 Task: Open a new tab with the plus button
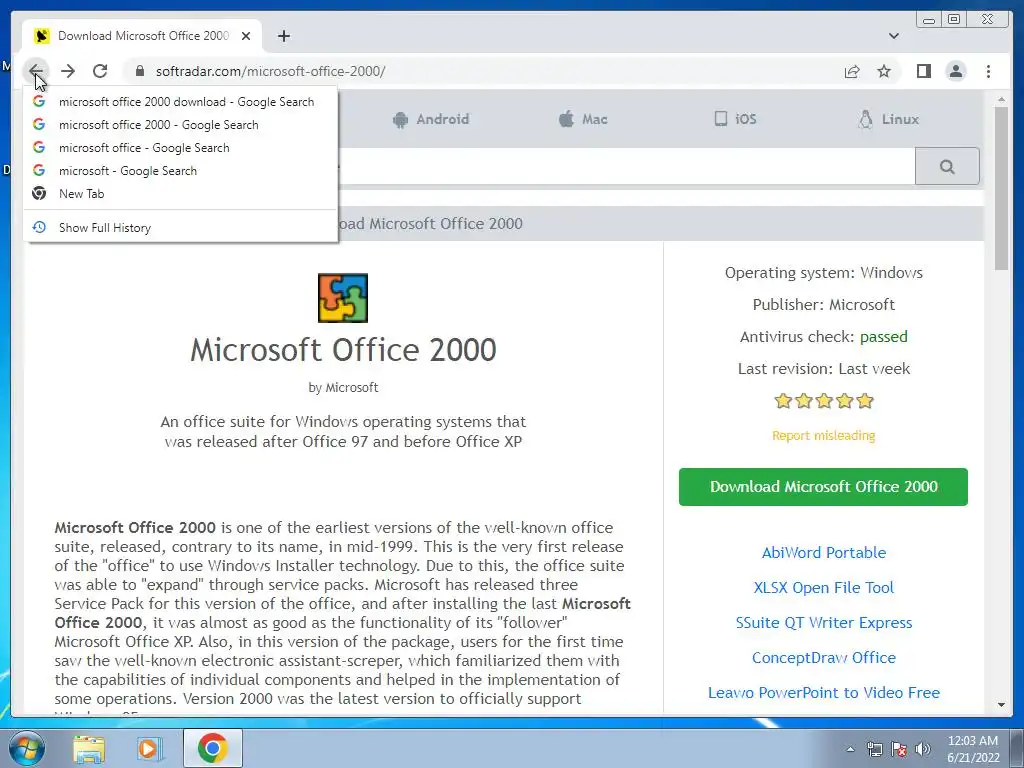pos(283,36)
